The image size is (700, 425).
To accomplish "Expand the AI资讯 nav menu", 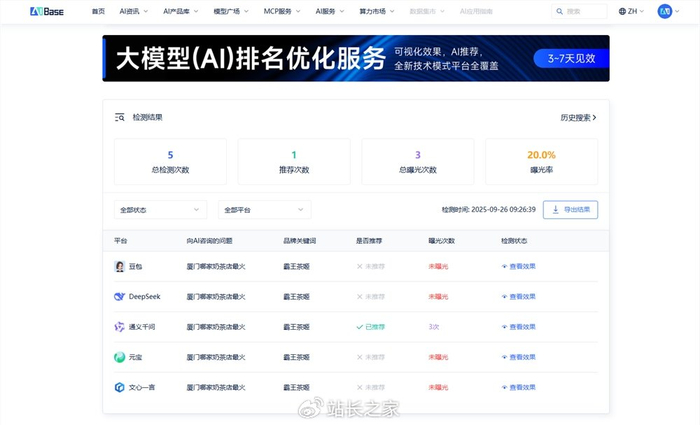I will (133, 11).
